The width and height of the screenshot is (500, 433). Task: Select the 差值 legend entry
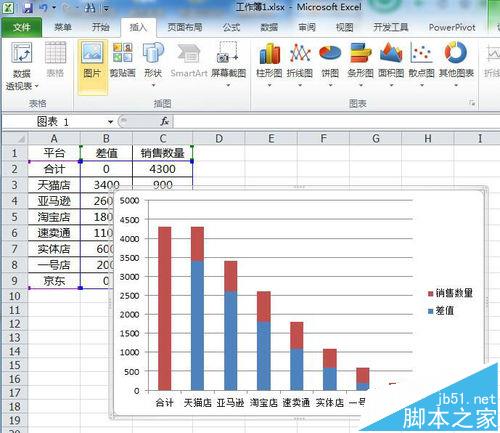coord(441,311)
